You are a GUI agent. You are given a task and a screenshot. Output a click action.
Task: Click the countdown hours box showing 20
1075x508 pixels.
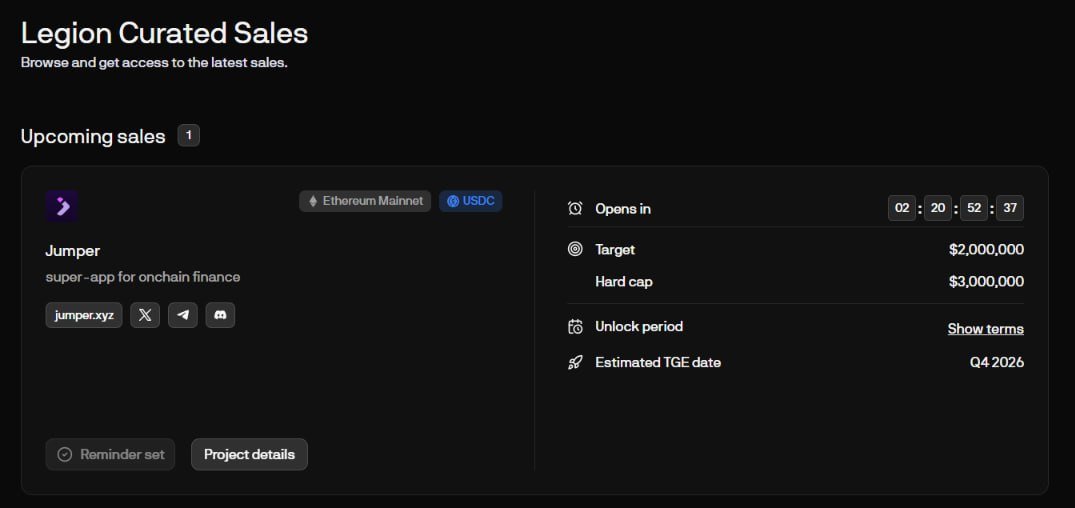[x=938, y=208]
